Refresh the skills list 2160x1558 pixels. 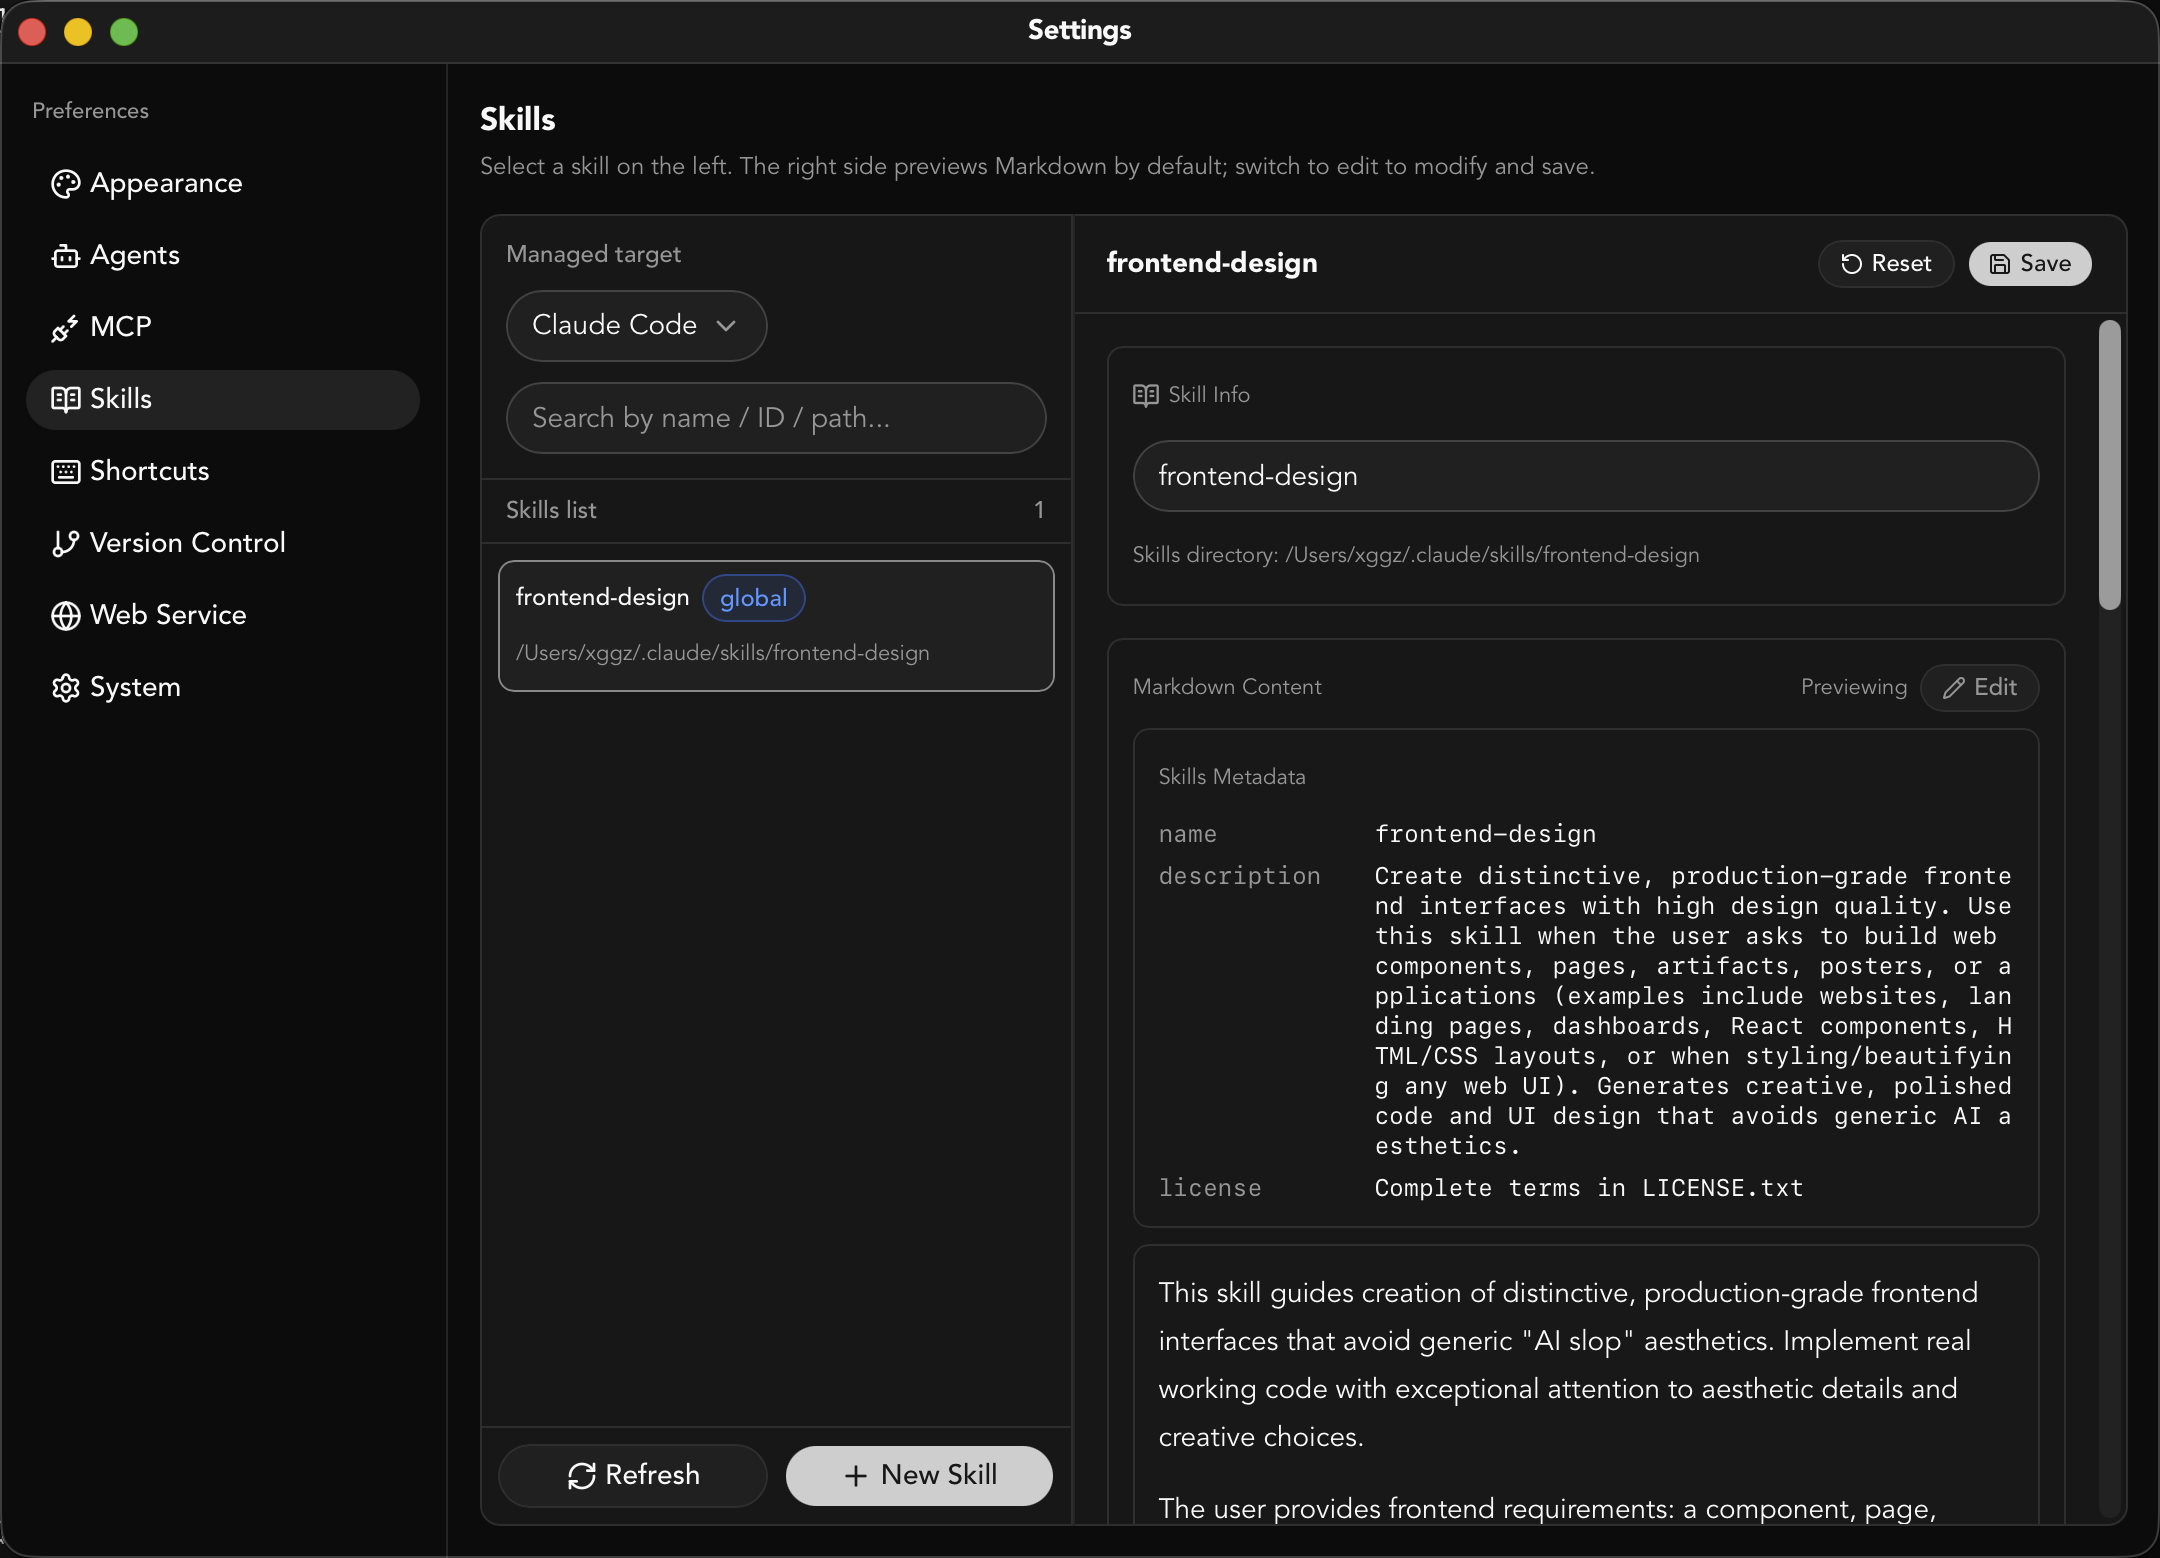[633, 1475]
